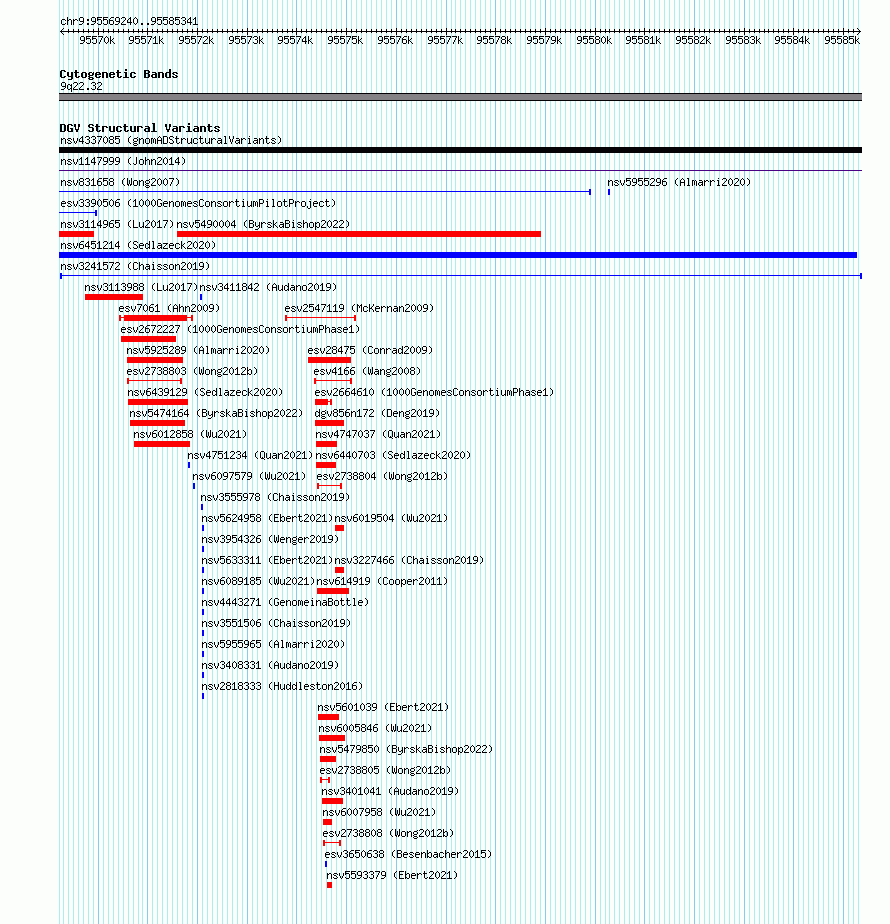Click nsv5925289 (Almarri2020) label
The width and height of the screenshot is (890, 924).
click(x=198, y=351)
